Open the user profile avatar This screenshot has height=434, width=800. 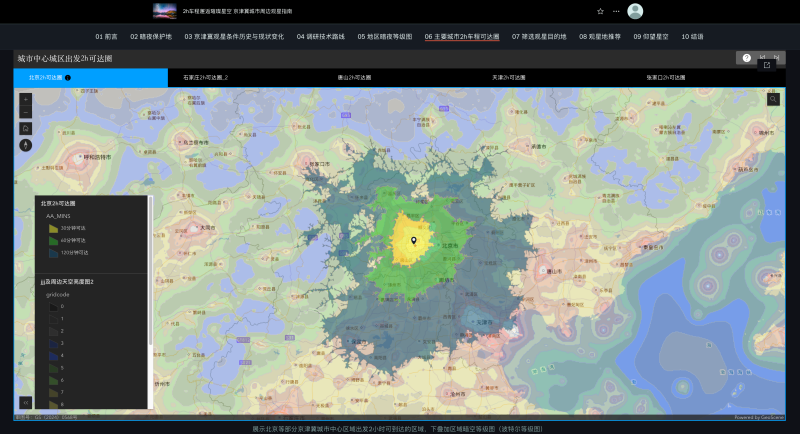click(635, 11)
